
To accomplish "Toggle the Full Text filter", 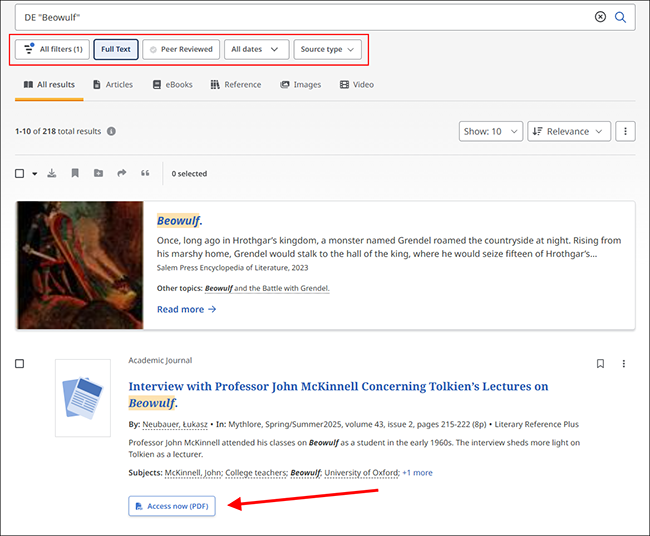I will [x=116, y=49].
